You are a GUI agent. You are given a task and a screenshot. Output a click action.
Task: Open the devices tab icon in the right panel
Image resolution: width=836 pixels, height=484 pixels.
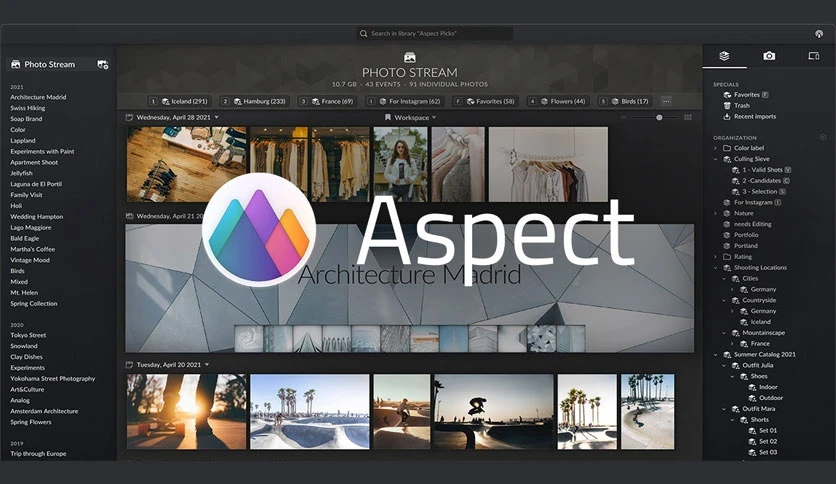(814, 56)
